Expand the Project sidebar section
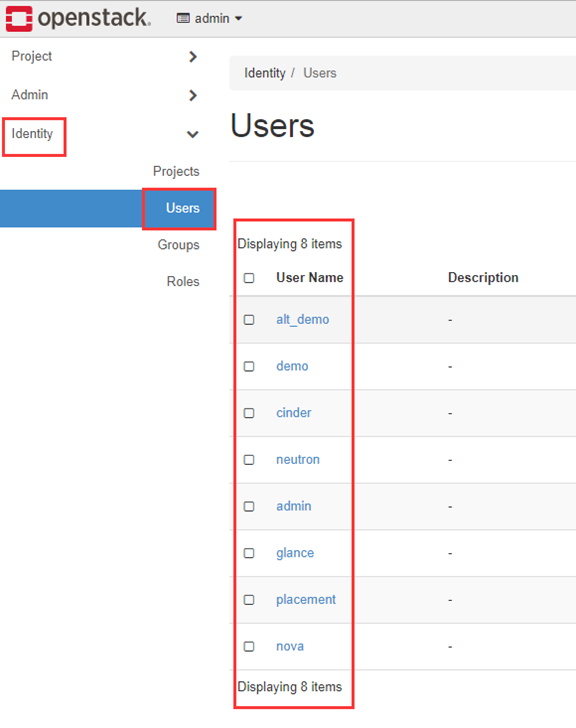The width and height of the screenshot is (576, 728). 104,57
